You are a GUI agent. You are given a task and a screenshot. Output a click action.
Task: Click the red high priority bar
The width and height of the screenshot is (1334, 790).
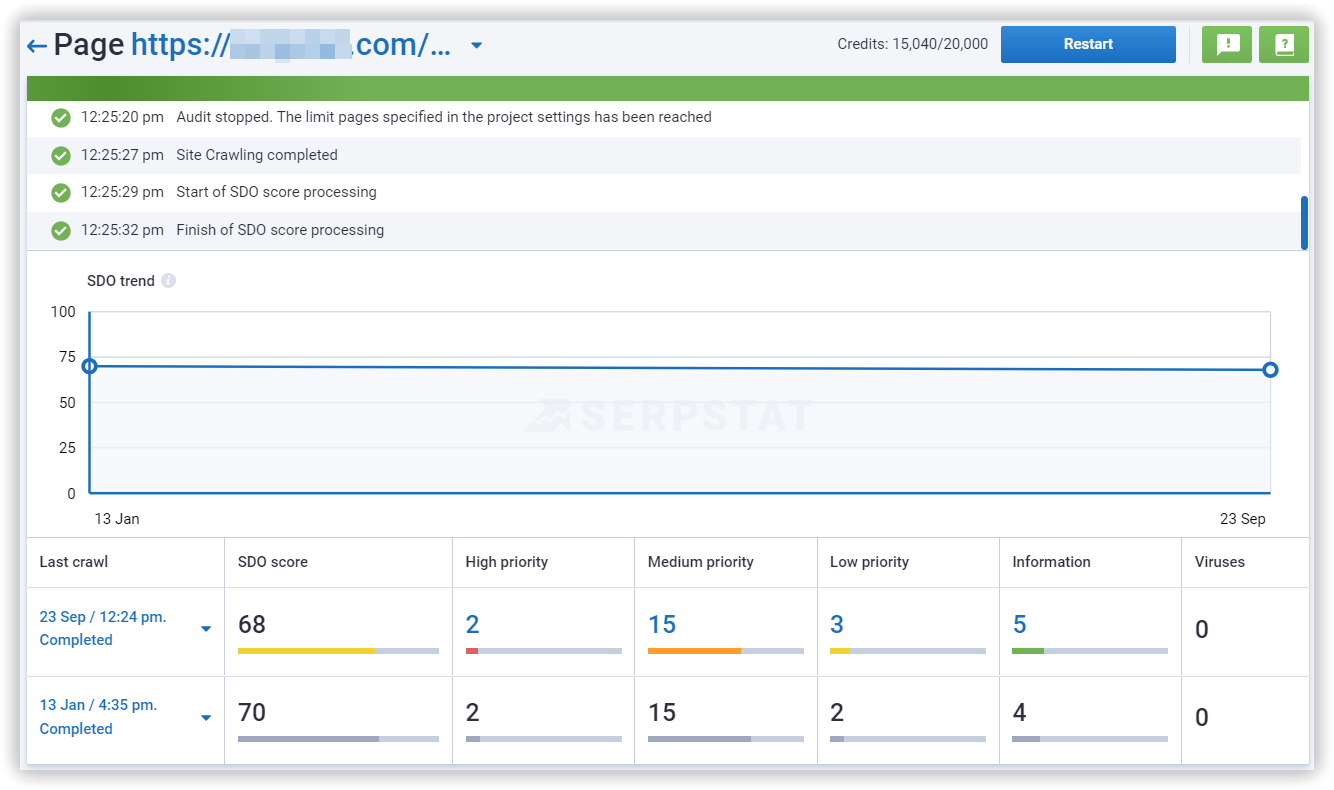coord(472,651)
